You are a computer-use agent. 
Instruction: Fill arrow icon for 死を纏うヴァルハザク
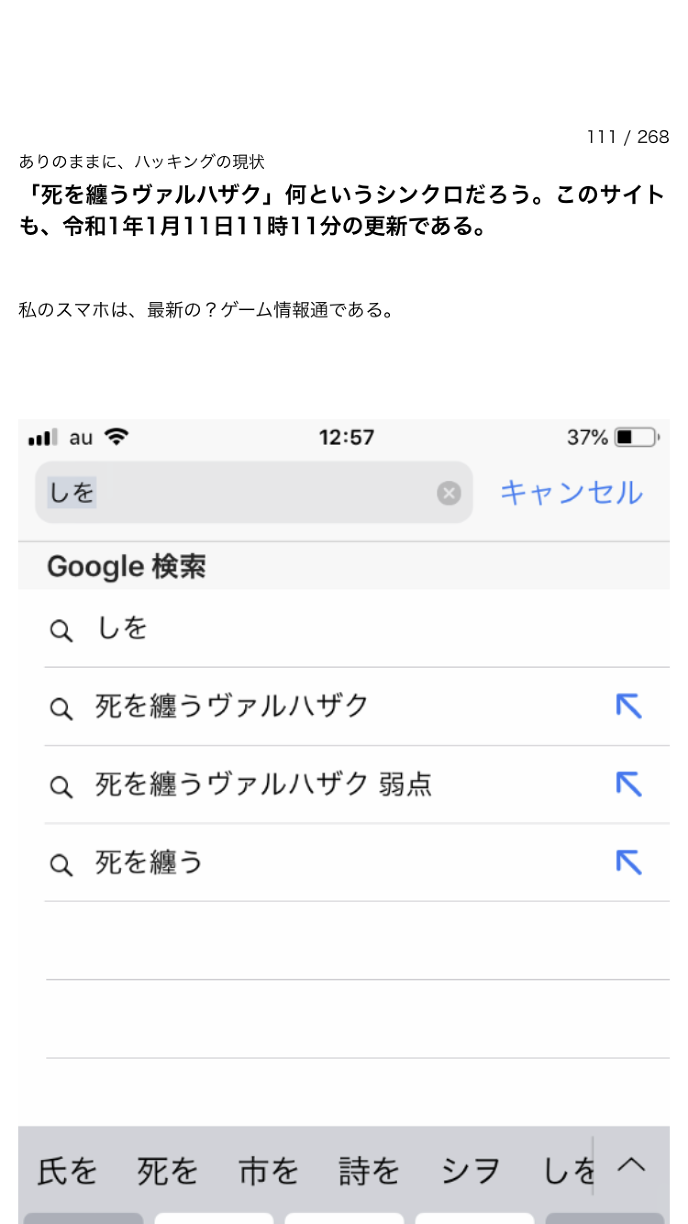click(x=628, y=707)
